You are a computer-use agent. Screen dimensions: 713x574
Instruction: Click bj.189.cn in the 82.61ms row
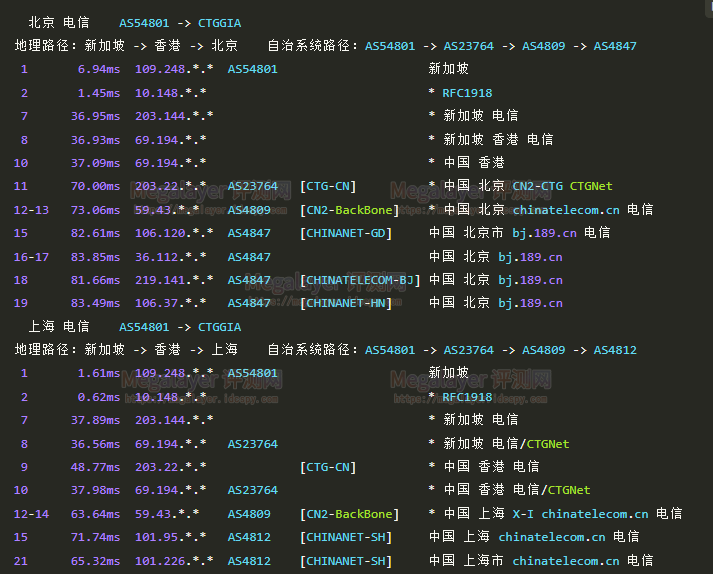click(545, 233)
